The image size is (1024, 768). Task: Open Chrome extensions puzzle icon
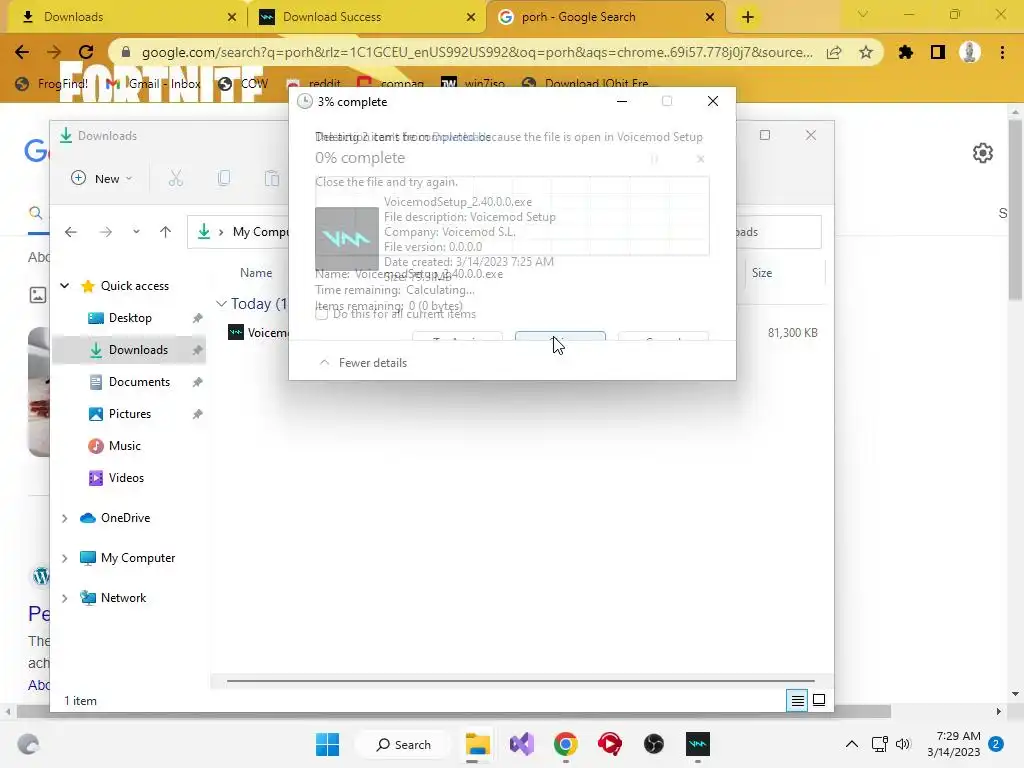tap(906, 52)
